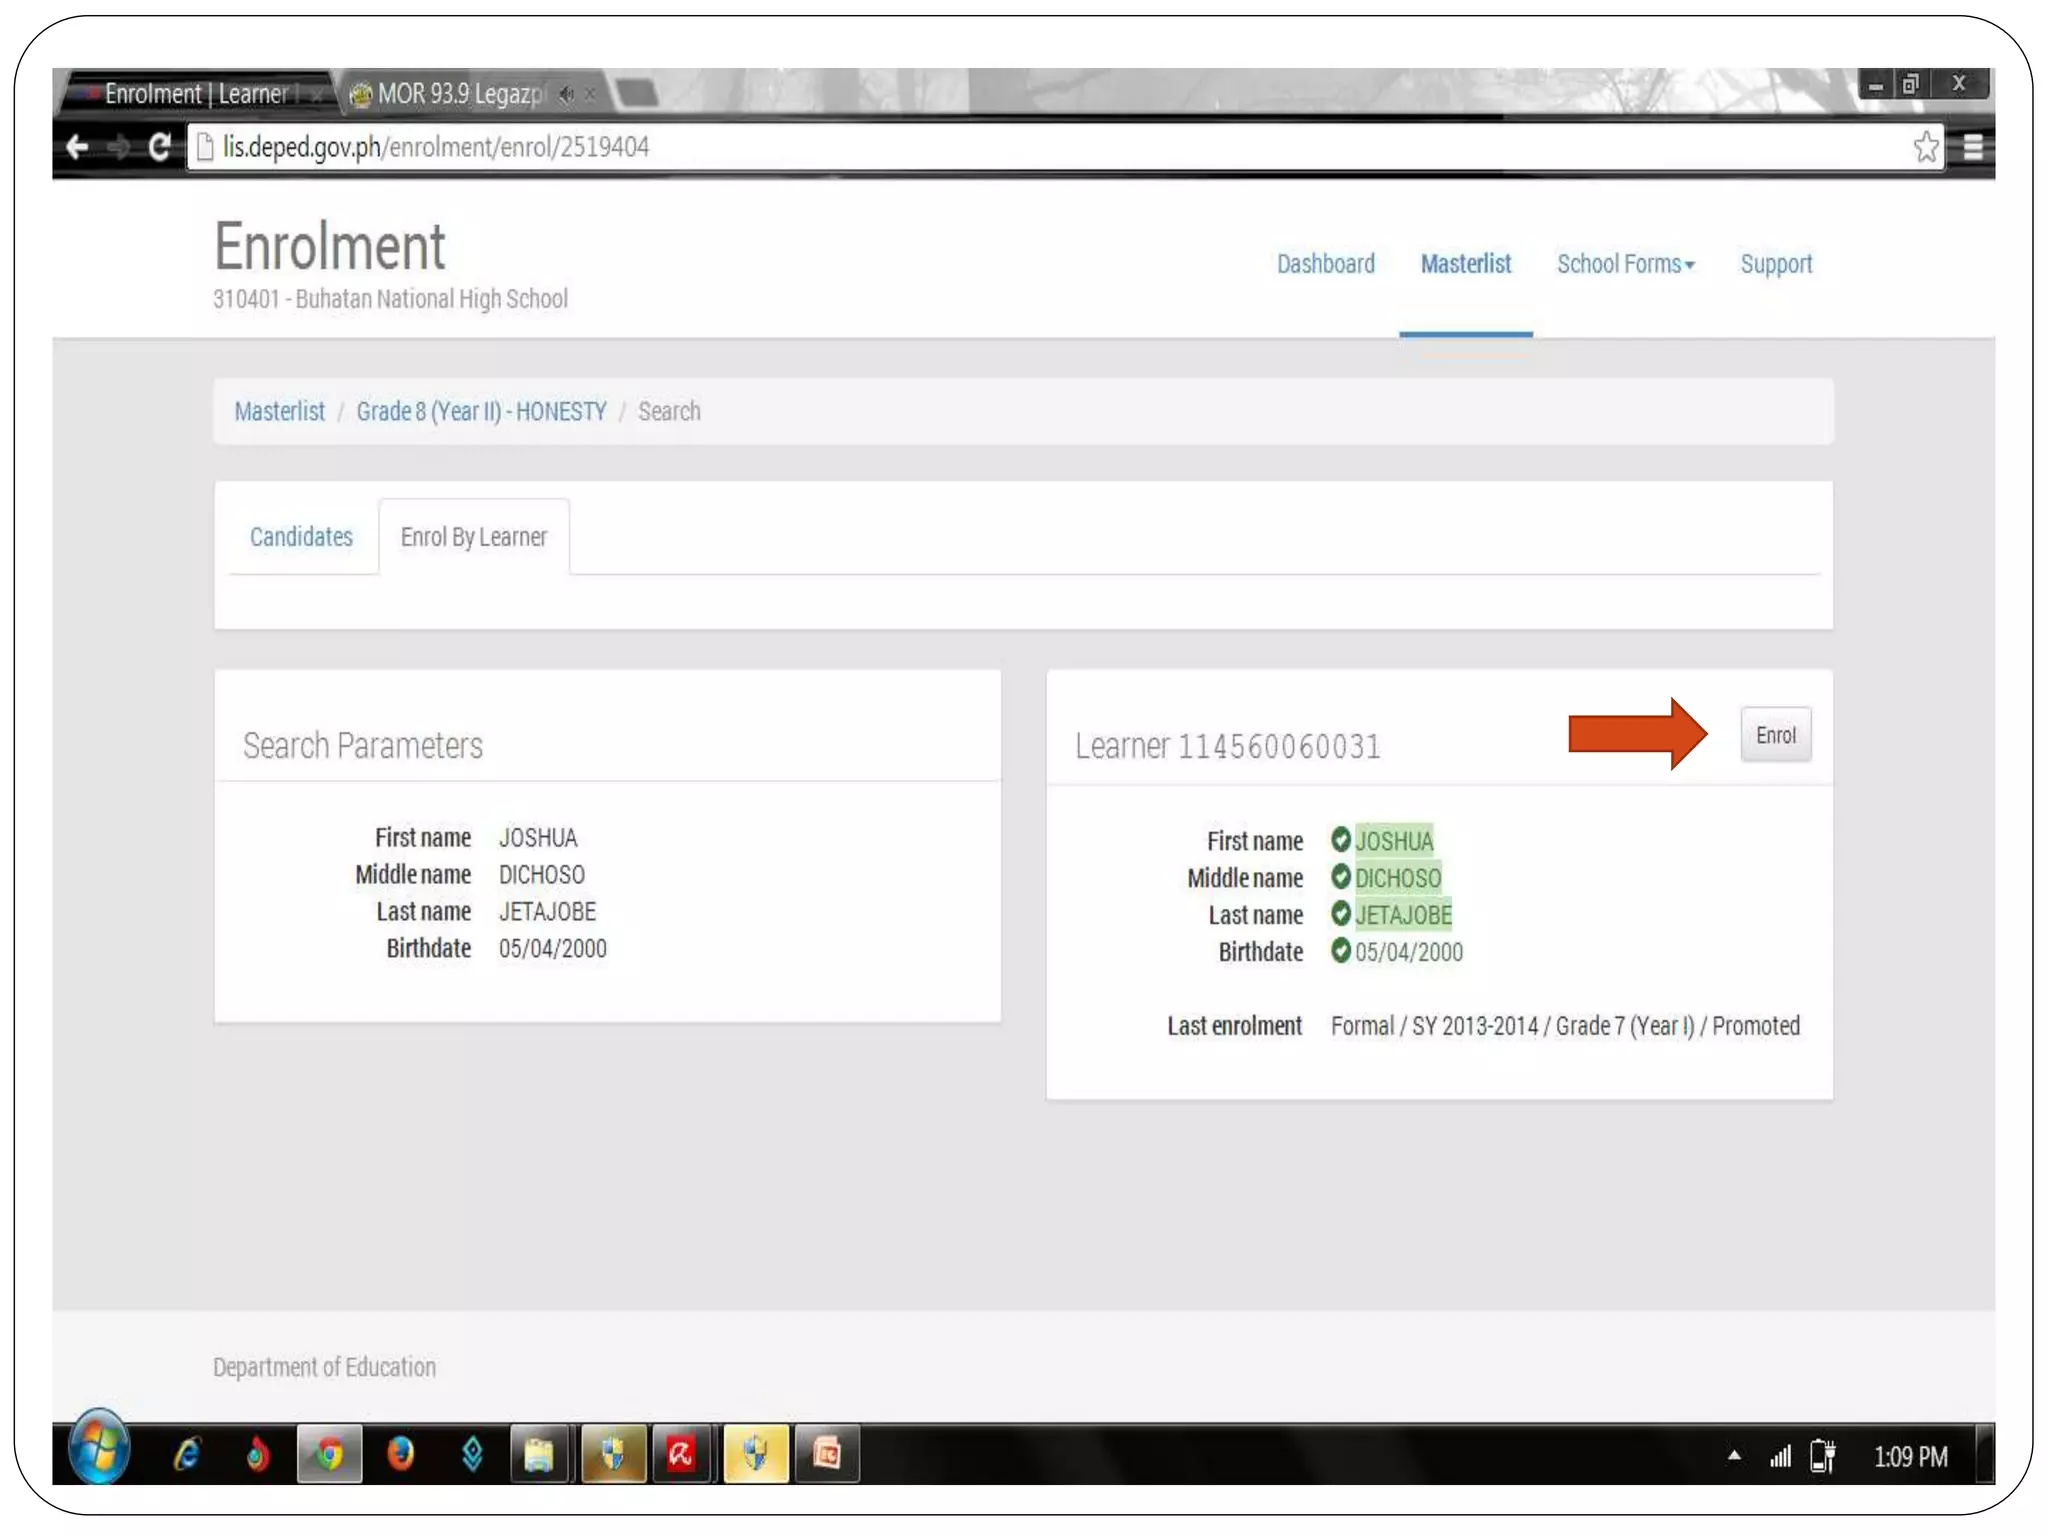
Task: Open the Candidates tab
Action: (x=301, y=537)
